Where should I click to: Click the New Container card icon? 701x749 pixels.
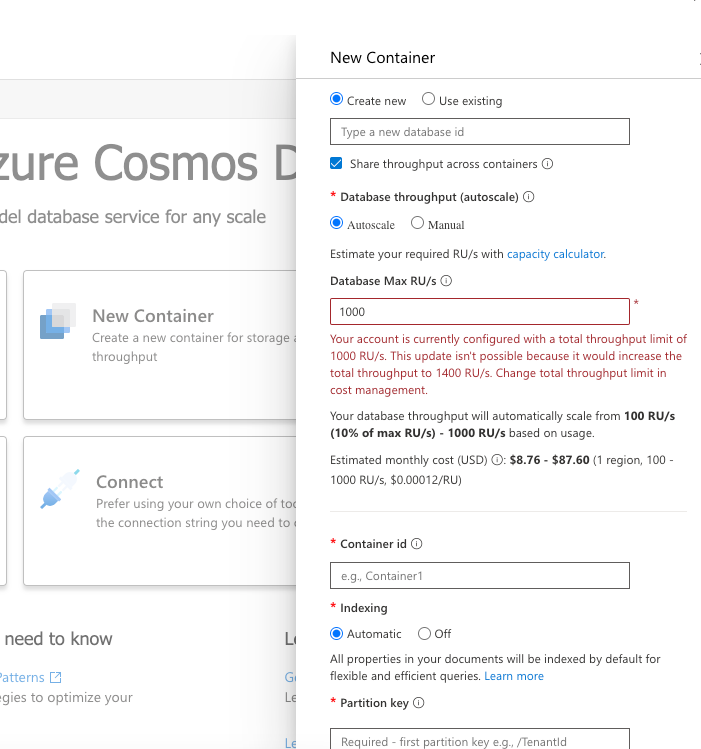pos(58,321)
